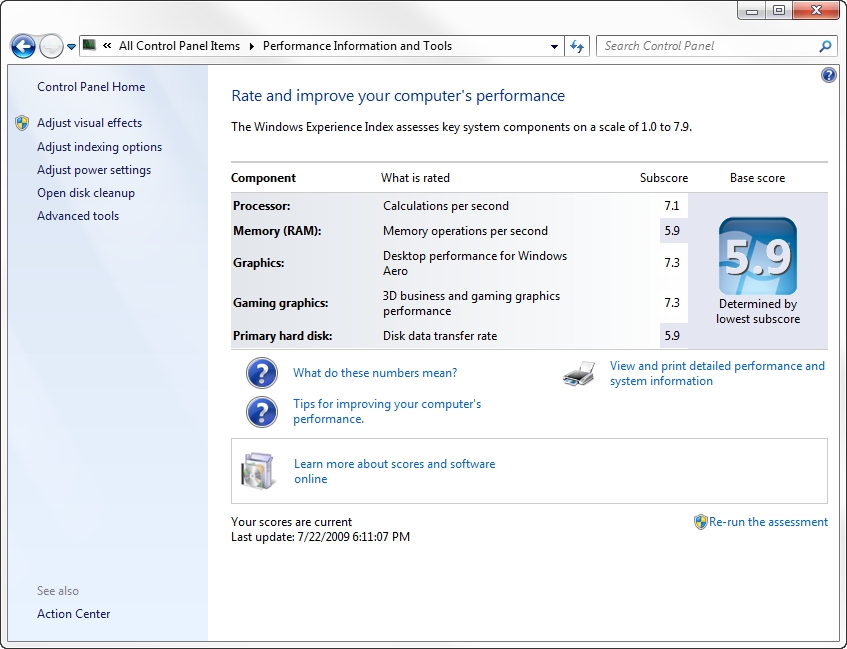
Task: Go to All Control Panel Items breadcrumb
Action: tap(179, 46)
